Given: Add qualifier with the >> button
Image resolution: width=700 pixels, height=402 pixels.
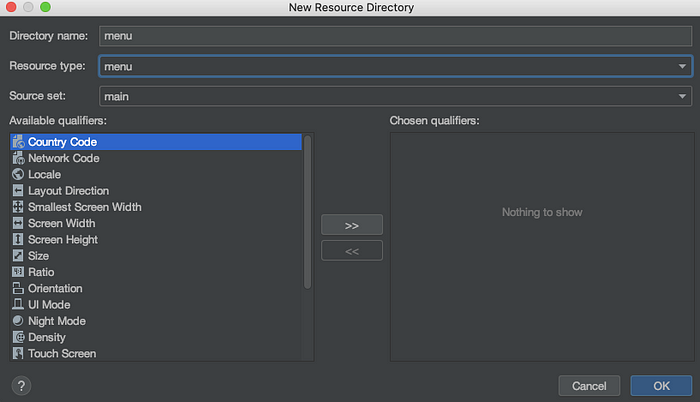Looking at the screenshot, I should coord(352,225).
